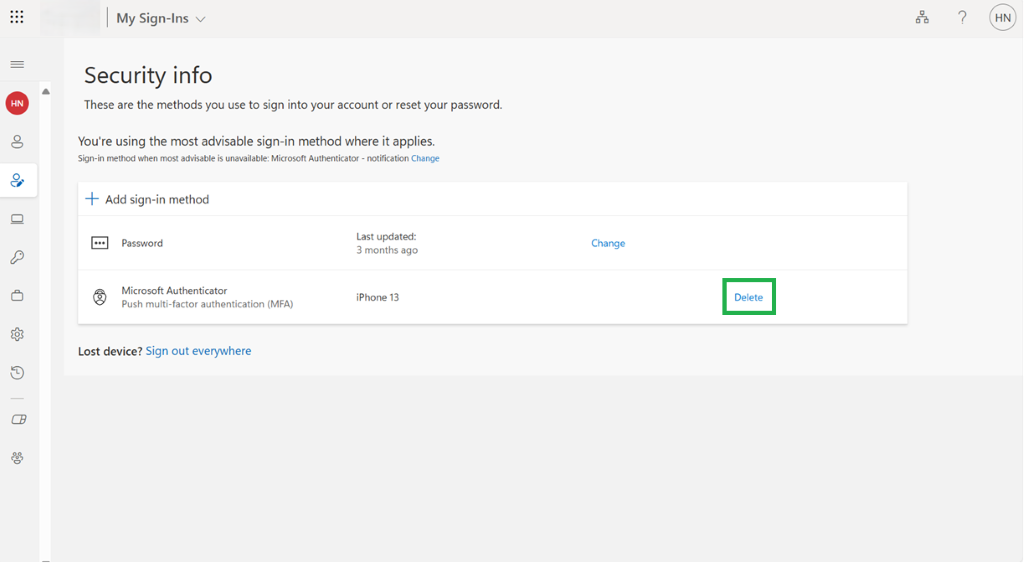Collapse the sidebar hamburger menu
Image resolution: width=1024 pixels, height=563 pixels.
(18, 64)
